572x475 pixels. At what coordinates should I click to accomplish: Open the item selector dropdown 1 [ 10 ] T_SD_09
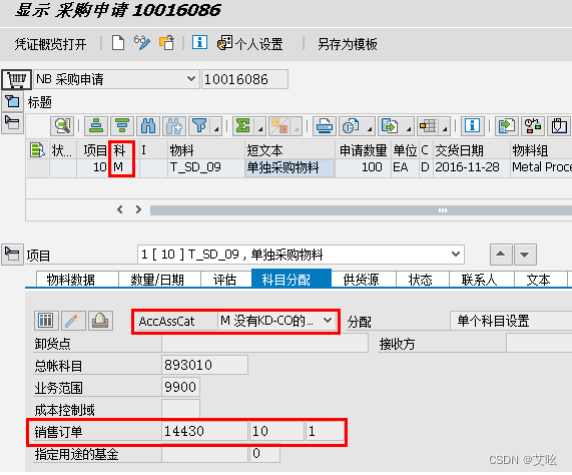click(301, 254)
